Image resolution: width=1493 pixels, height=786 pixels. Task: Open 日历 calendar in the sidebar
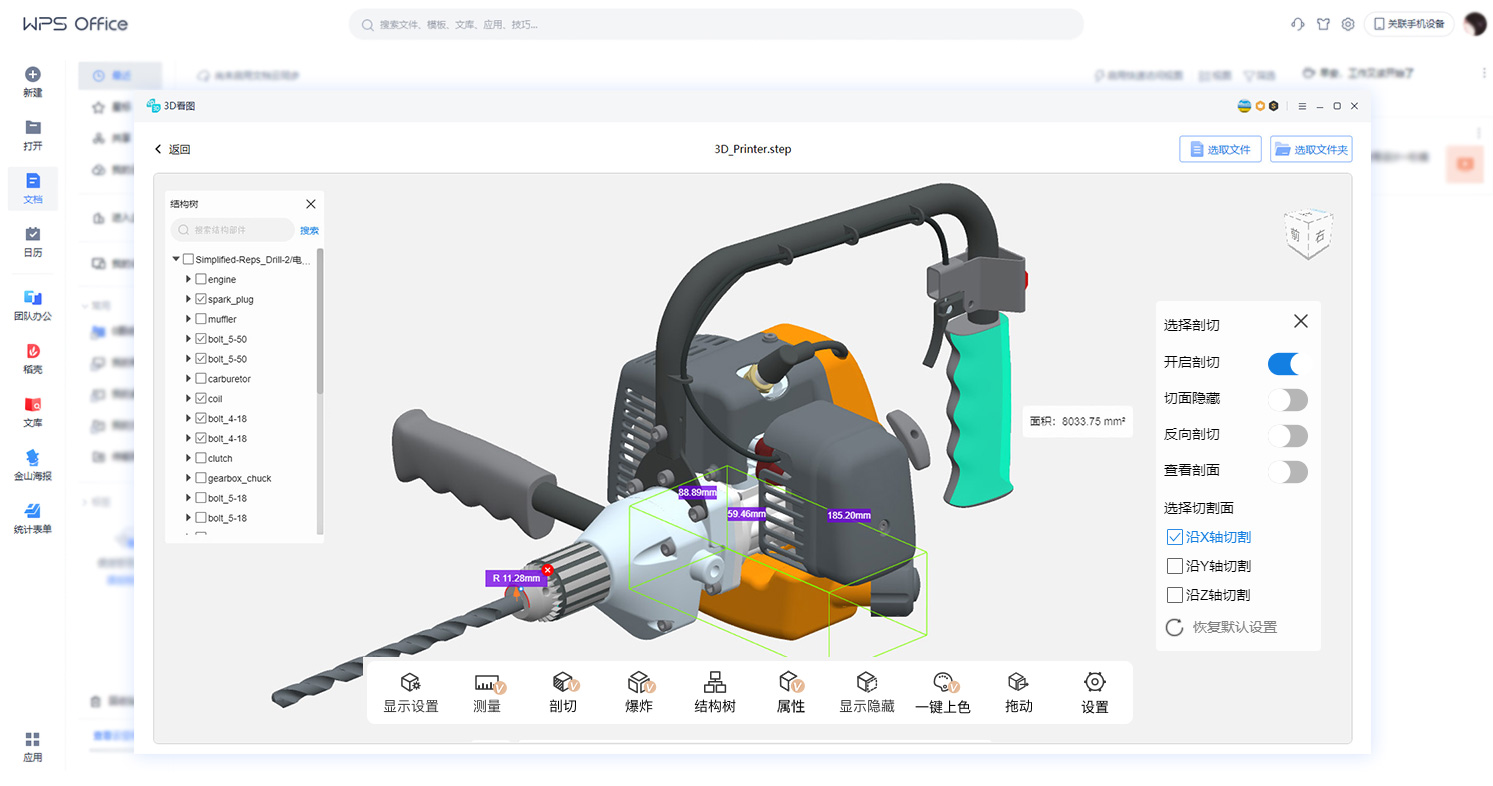pos(33,241)
